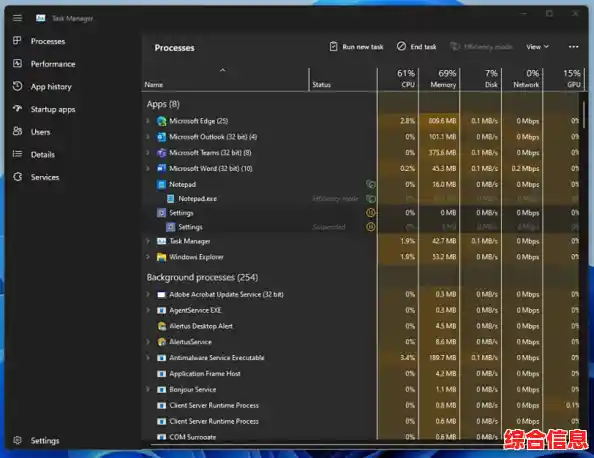Screen dimensions: 594x458
Task: Click the End task button
Action: pos(417,47)
